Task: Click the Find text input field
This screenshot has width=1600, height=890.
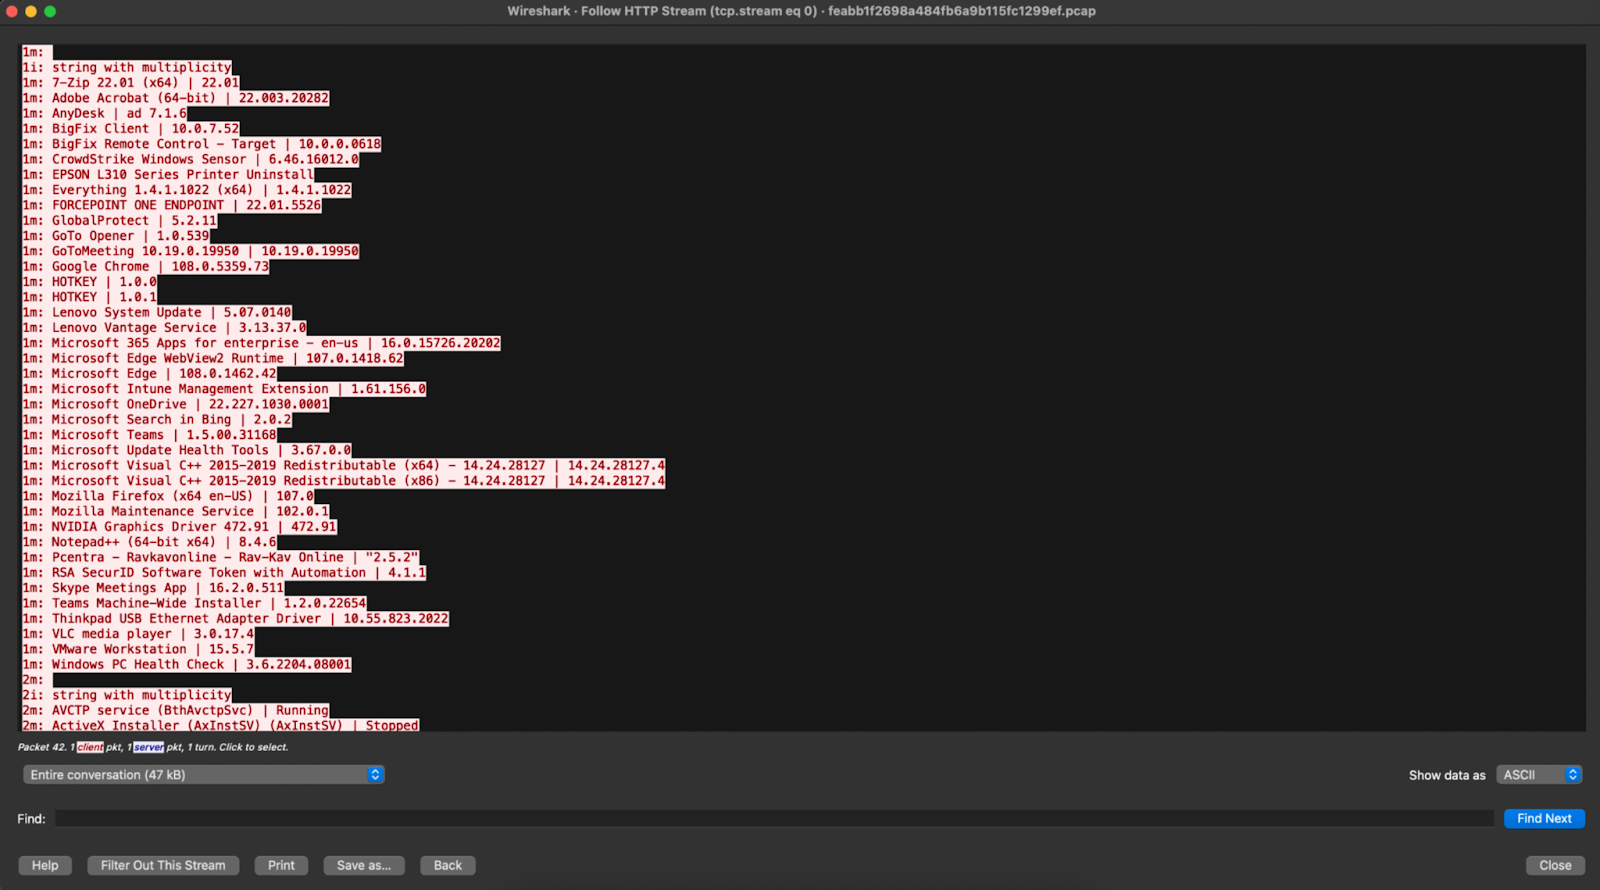Action: (774, 819)
